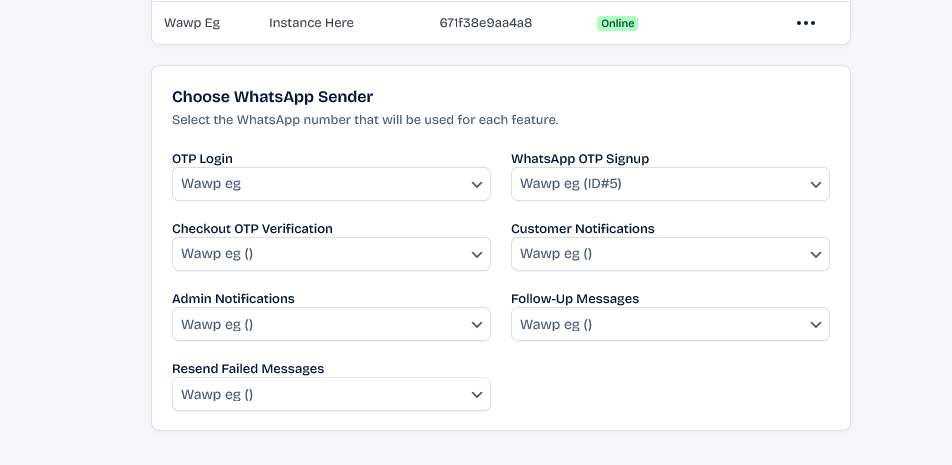This screenshot has width=952, height=465.
Task: Click the chevron arrow in Checkout OTP Verification field
Action: [x=477, y=255]
